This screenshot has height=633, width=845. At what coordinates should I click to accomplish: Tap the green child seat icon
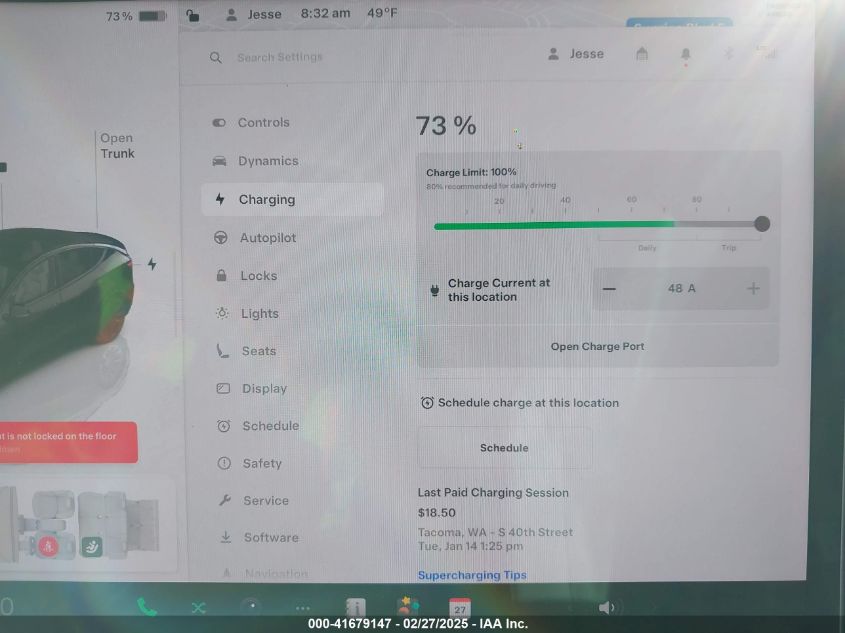tap(92, 547)
